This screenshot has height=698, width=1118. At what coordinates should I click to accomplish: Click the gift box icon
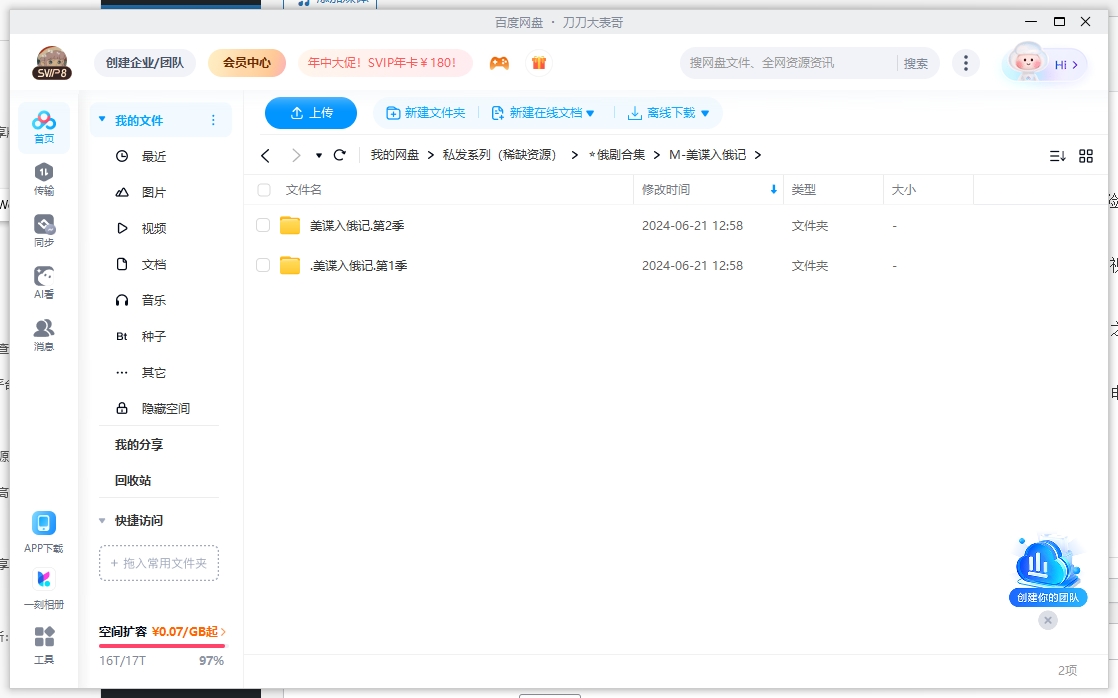tap(539, 63)
